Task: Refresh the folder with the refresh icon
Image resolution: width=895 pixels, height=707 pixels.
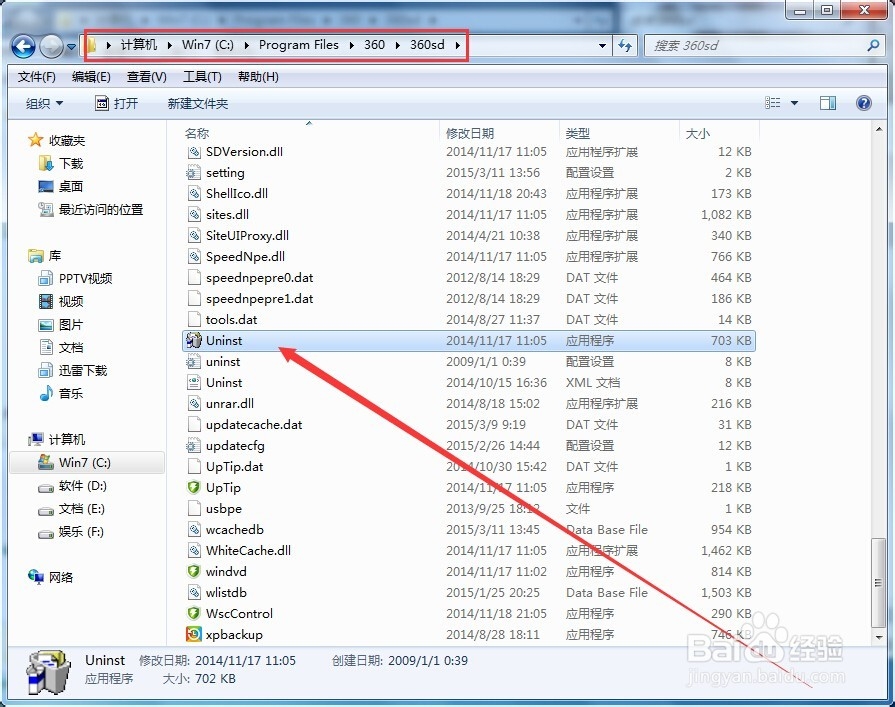Action: (x=625, y=46)
